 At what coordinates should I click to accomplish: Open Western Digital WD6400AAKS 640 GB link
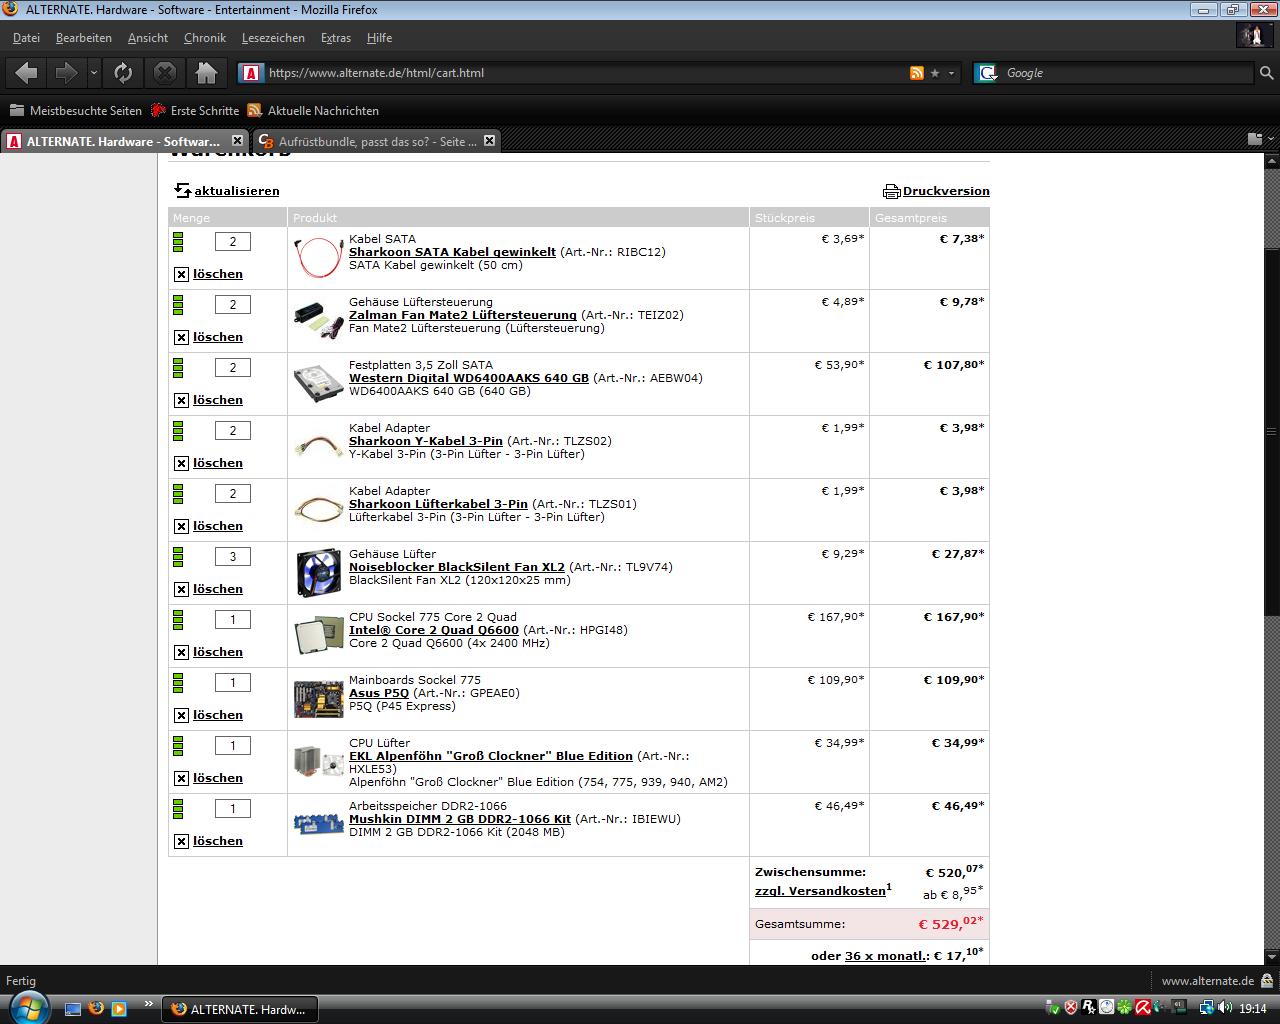tap(469, 378)
